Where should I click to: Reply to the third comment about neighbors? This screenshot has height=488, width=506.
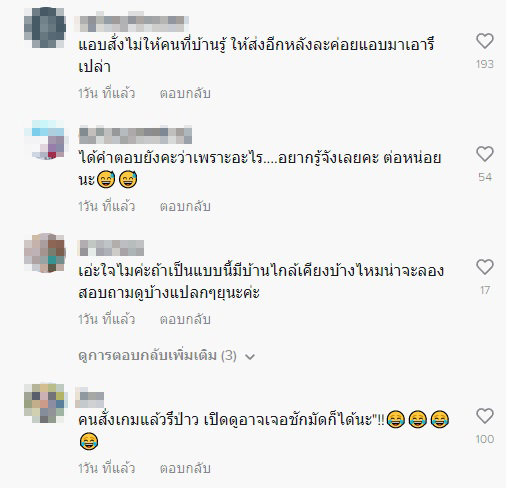[x=185, y=319]
